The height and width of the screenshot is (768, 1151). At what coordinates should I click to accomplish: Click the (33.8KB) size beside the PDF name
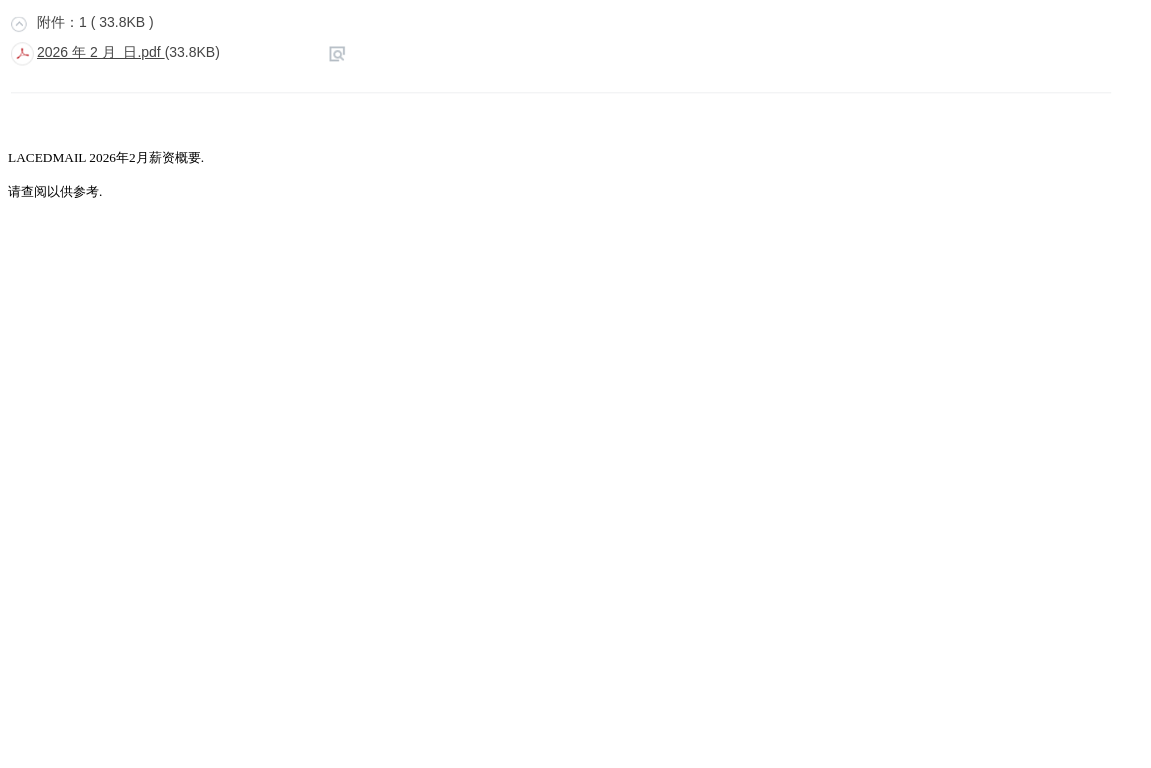(x=192, y=53)
